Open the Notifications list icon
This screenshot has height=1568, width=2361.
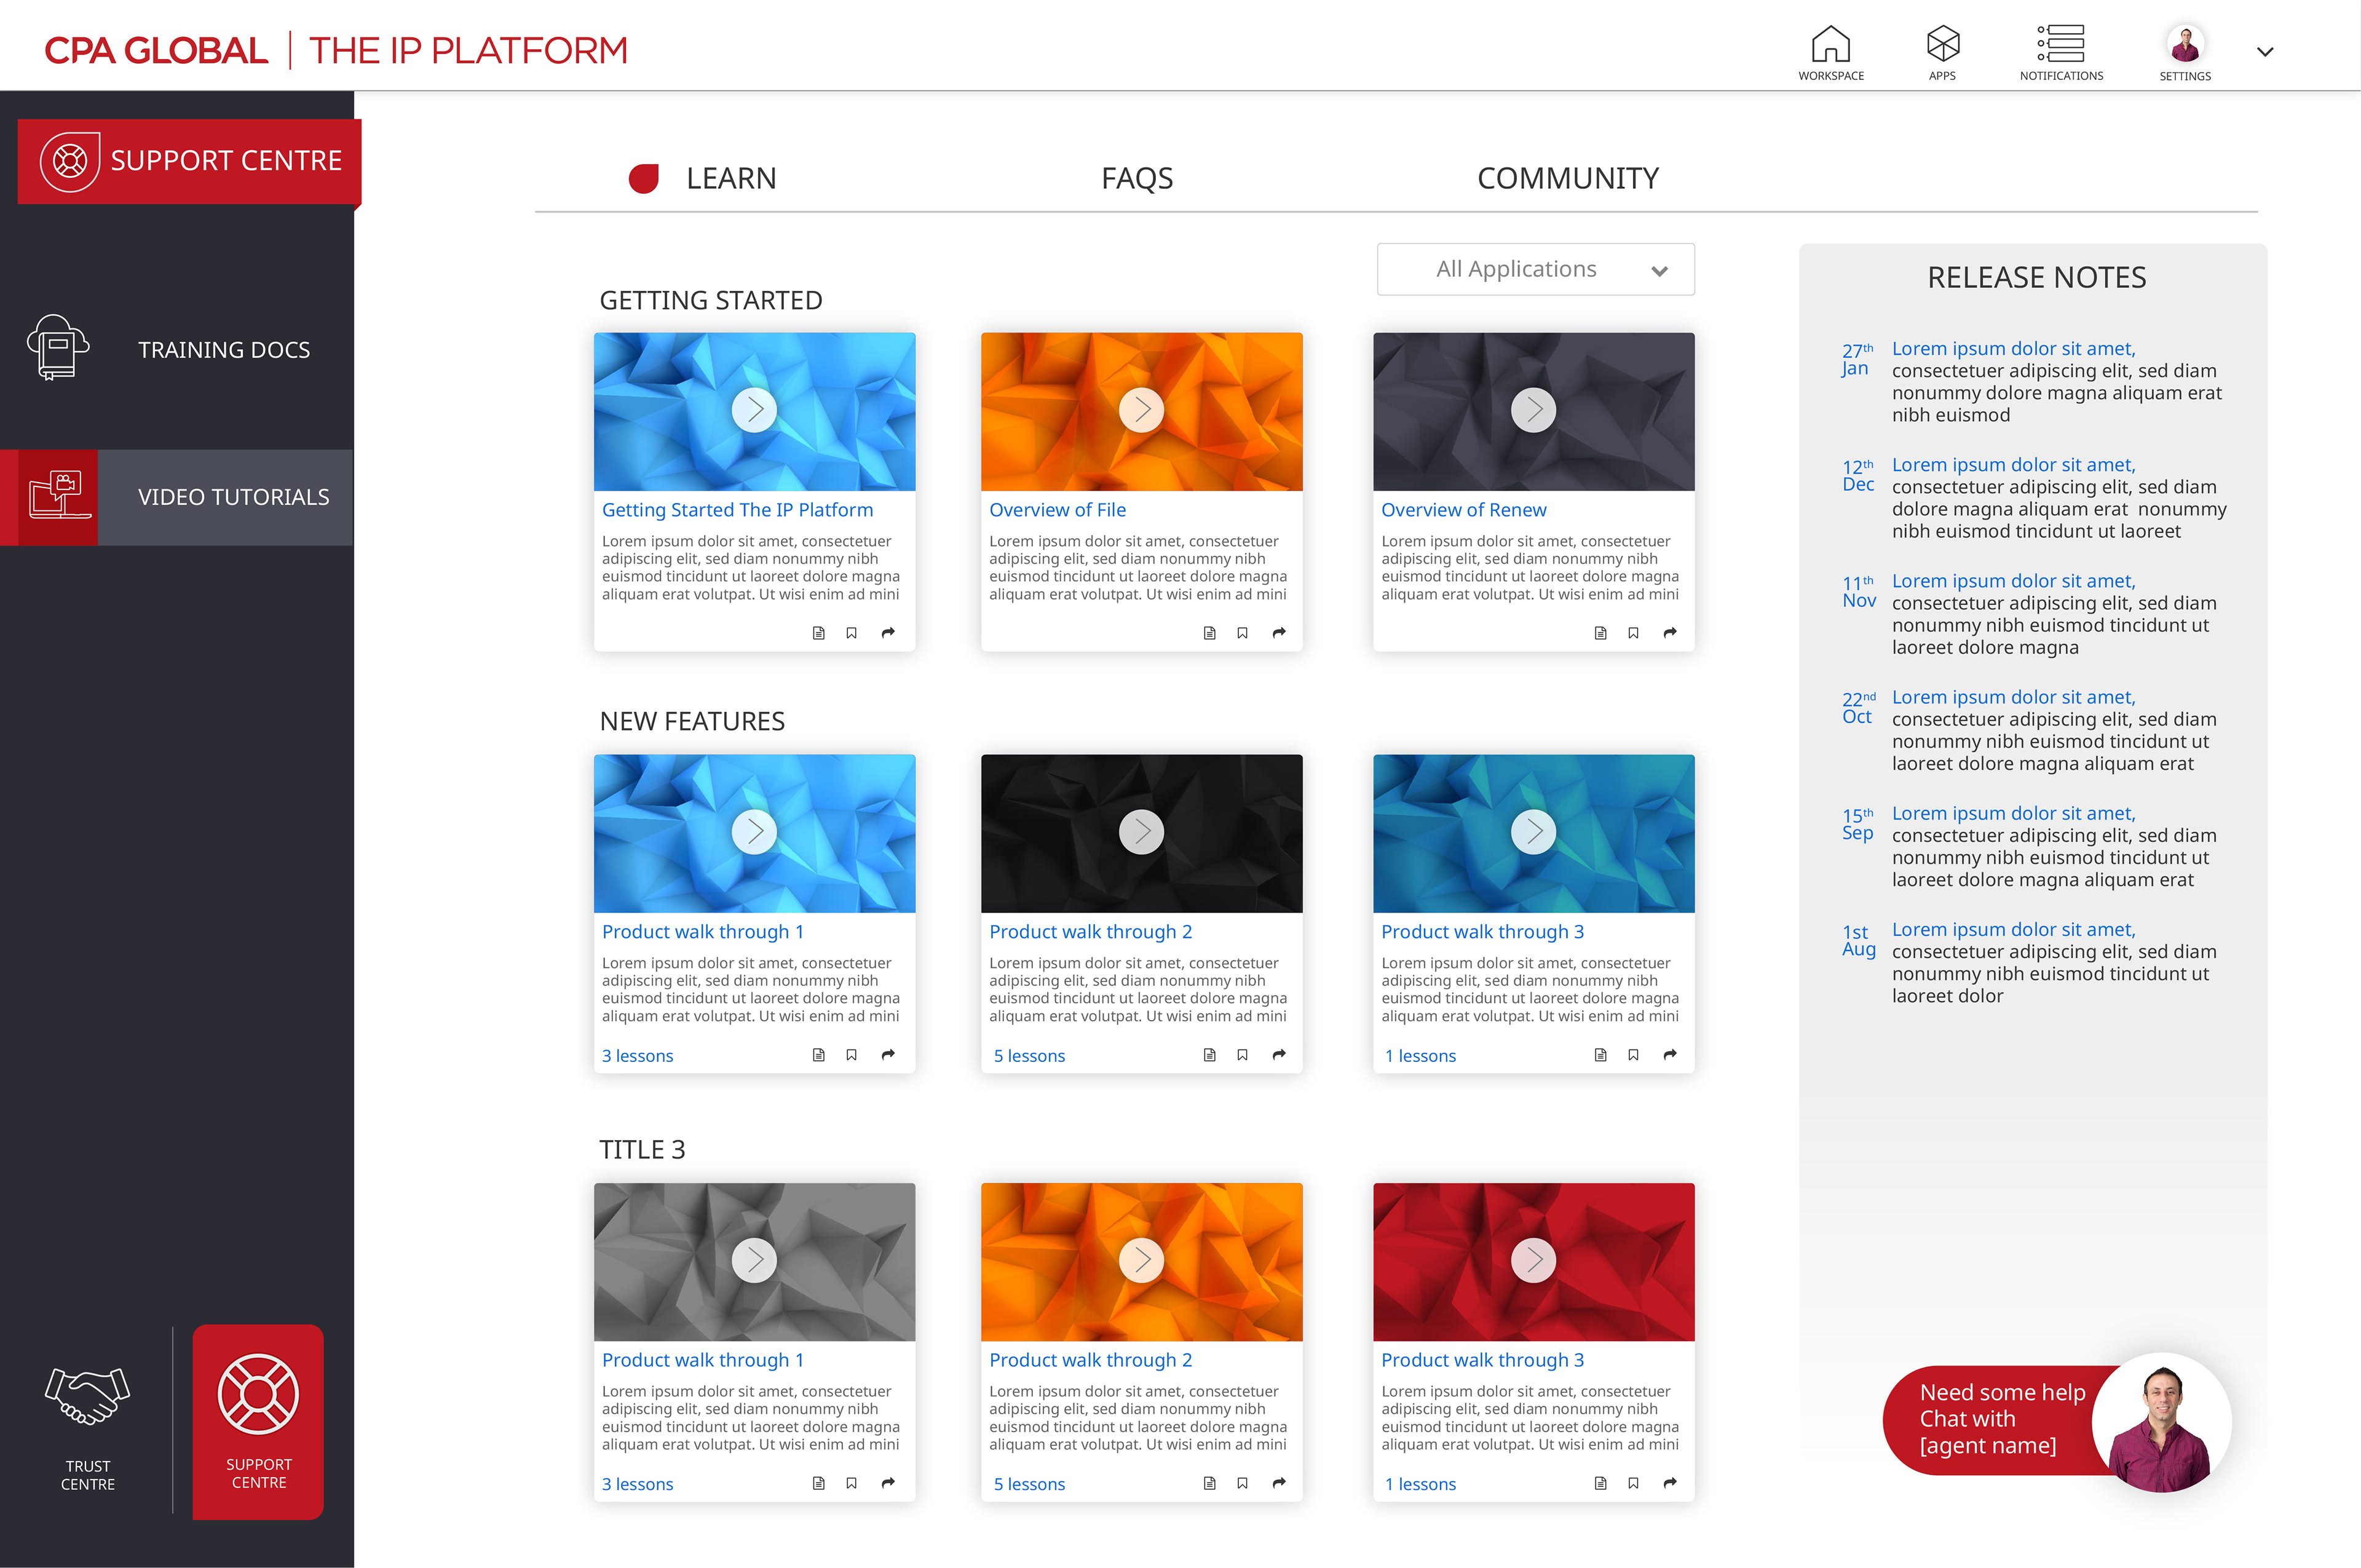point(2061,44)
